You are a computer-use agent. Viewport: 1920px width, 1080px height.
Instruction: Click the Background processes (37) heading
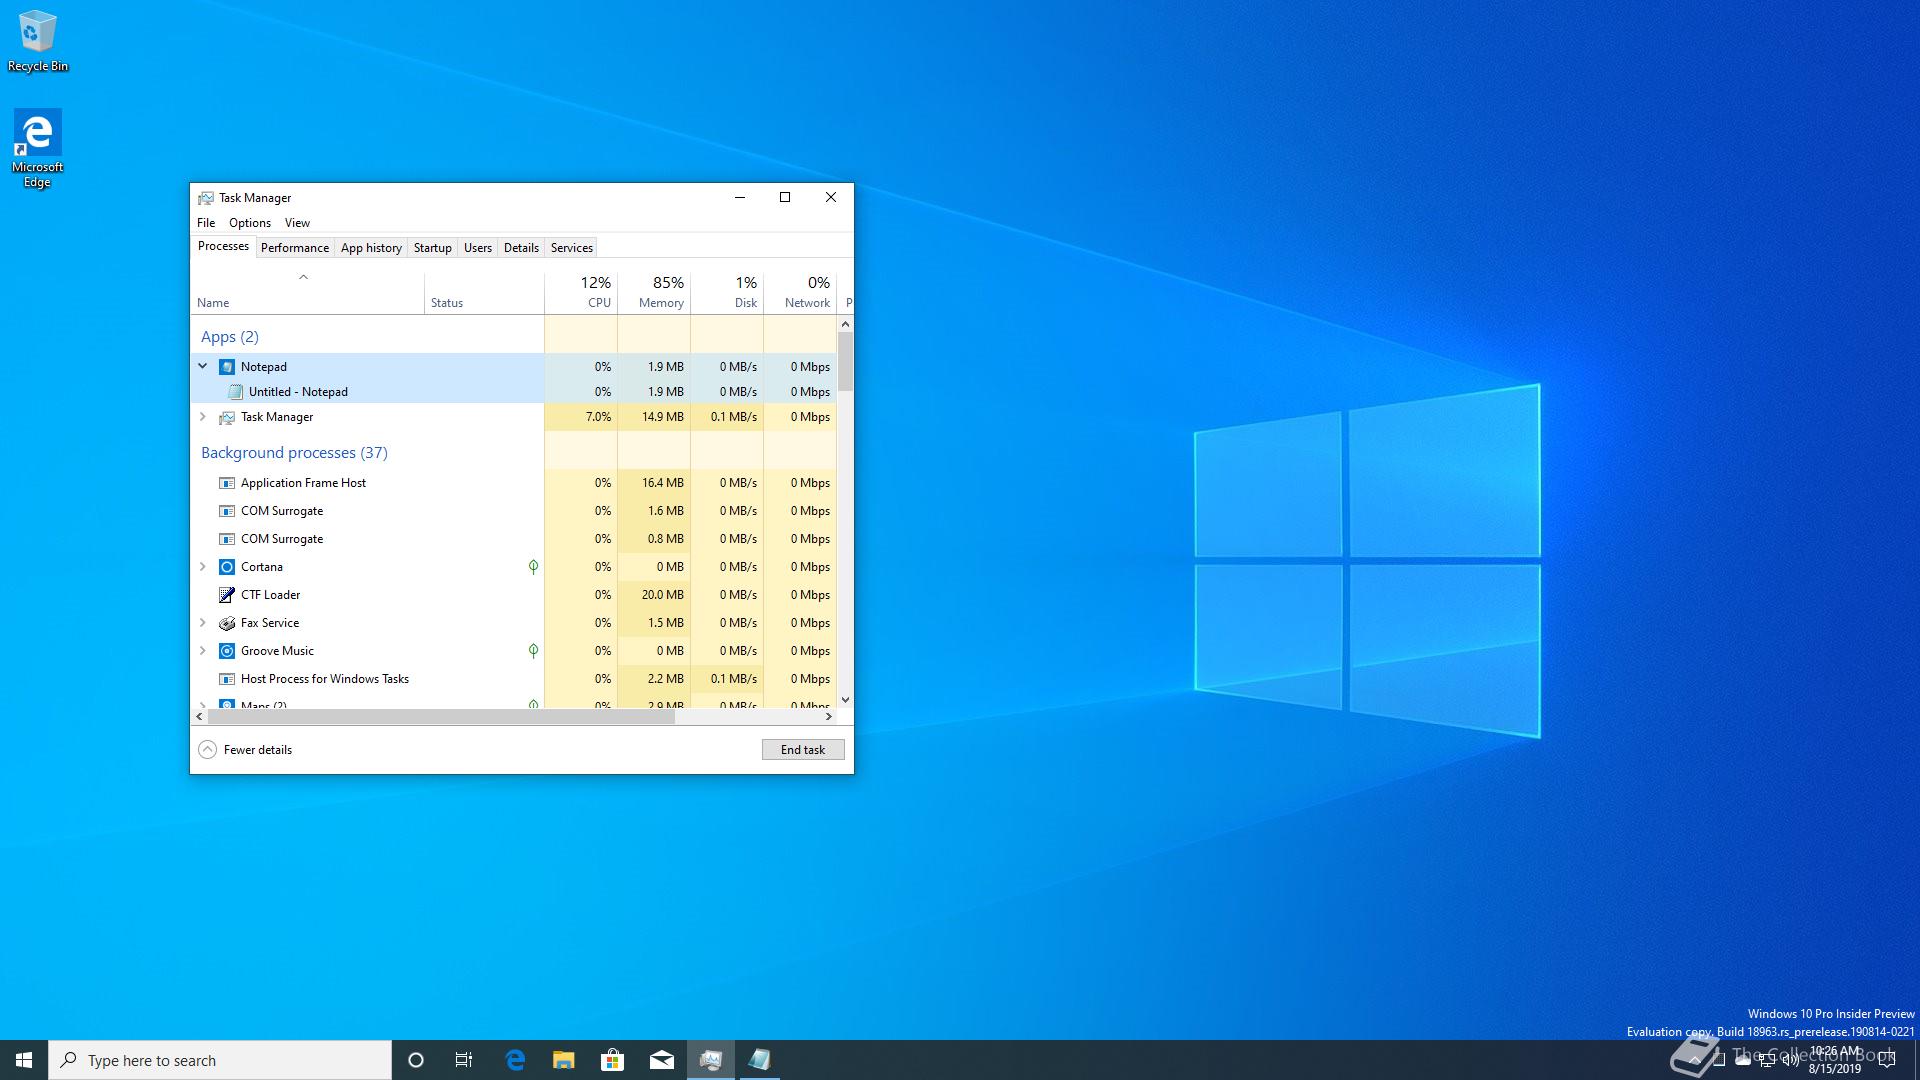[294, 453]
